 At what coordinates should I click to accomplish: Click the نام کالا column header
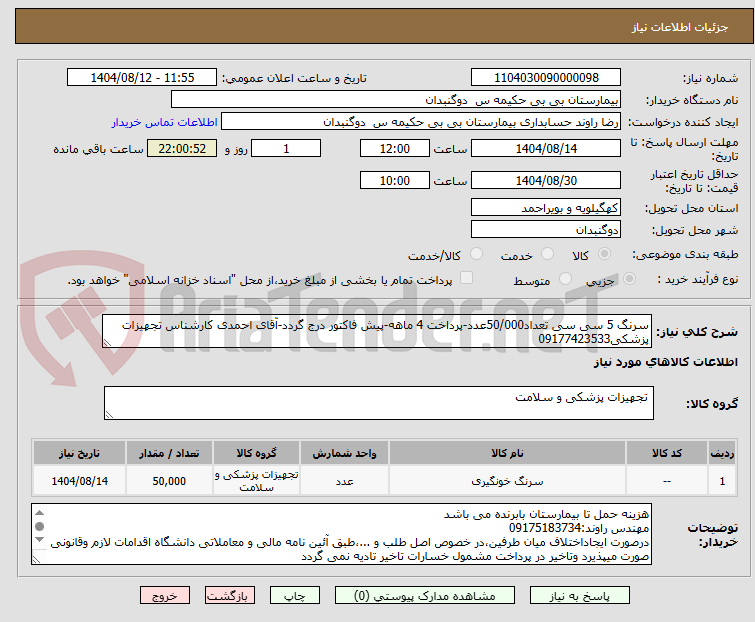(507, 453)
